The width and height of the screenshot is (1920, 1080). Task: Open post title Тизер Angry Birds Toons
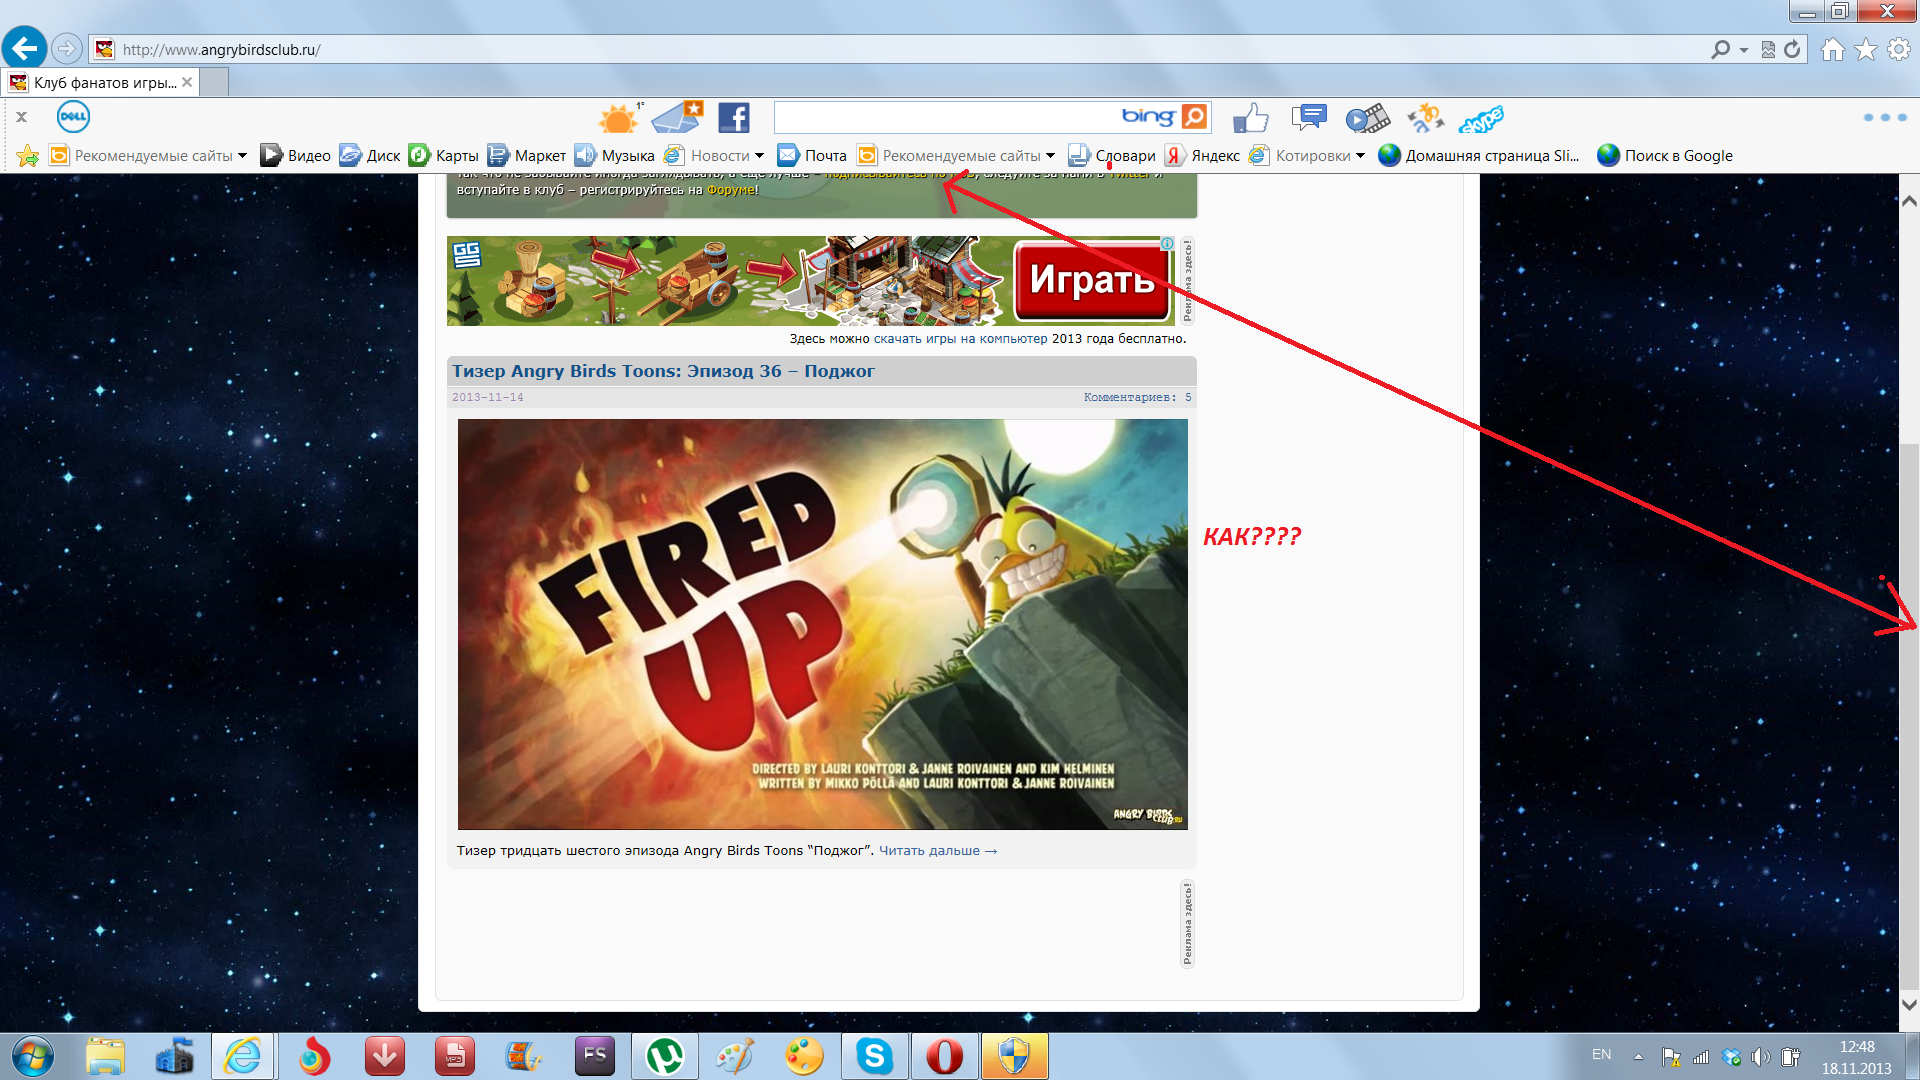pyautogui.click(x=663, y=371)
